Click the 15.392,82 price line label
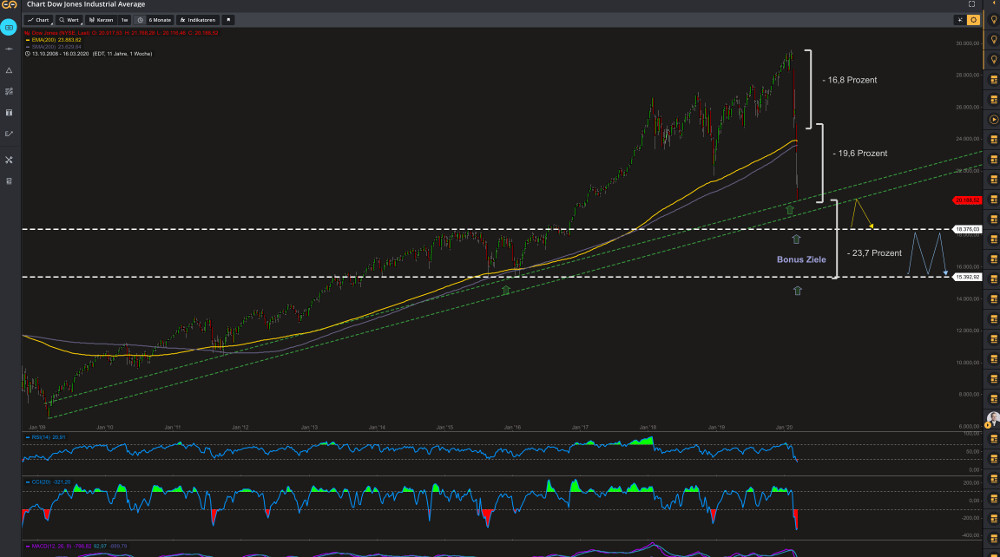This screenshot has width=1000, height=557. (967, 277)
